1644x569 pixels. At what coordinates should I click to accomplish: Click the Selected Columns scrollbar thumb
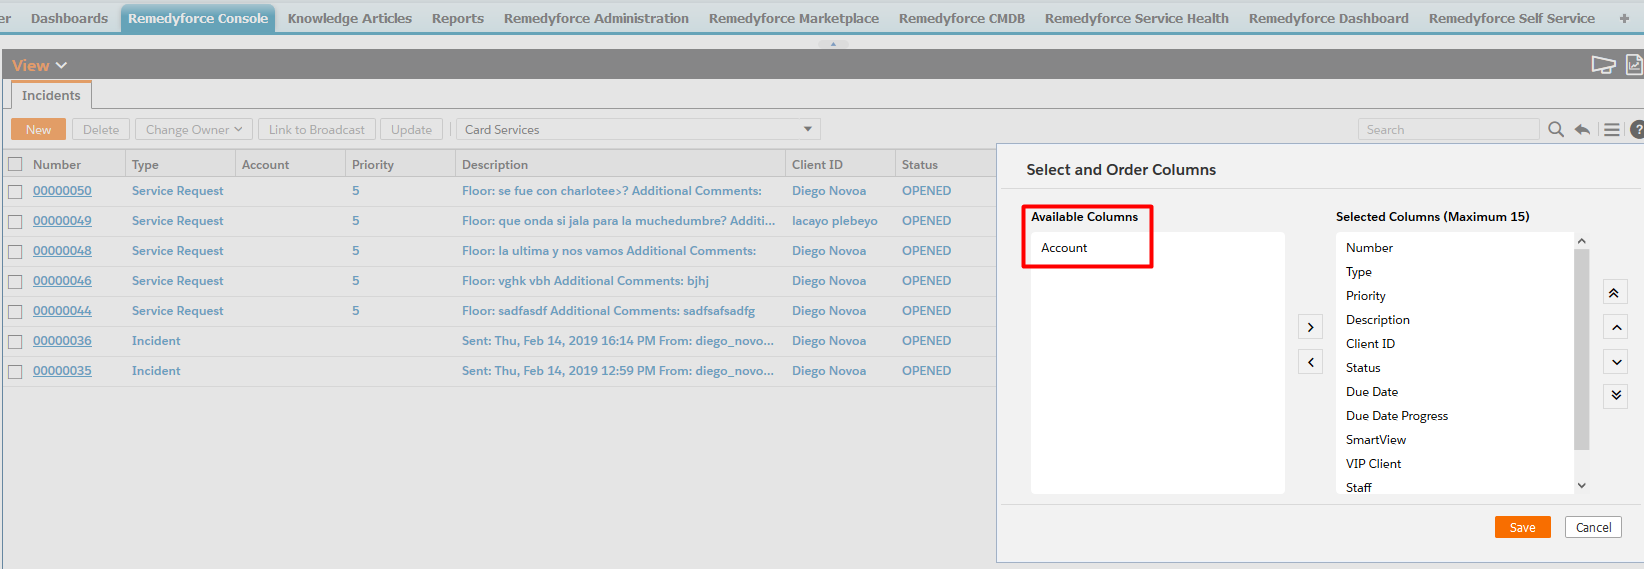point(1581,349)
